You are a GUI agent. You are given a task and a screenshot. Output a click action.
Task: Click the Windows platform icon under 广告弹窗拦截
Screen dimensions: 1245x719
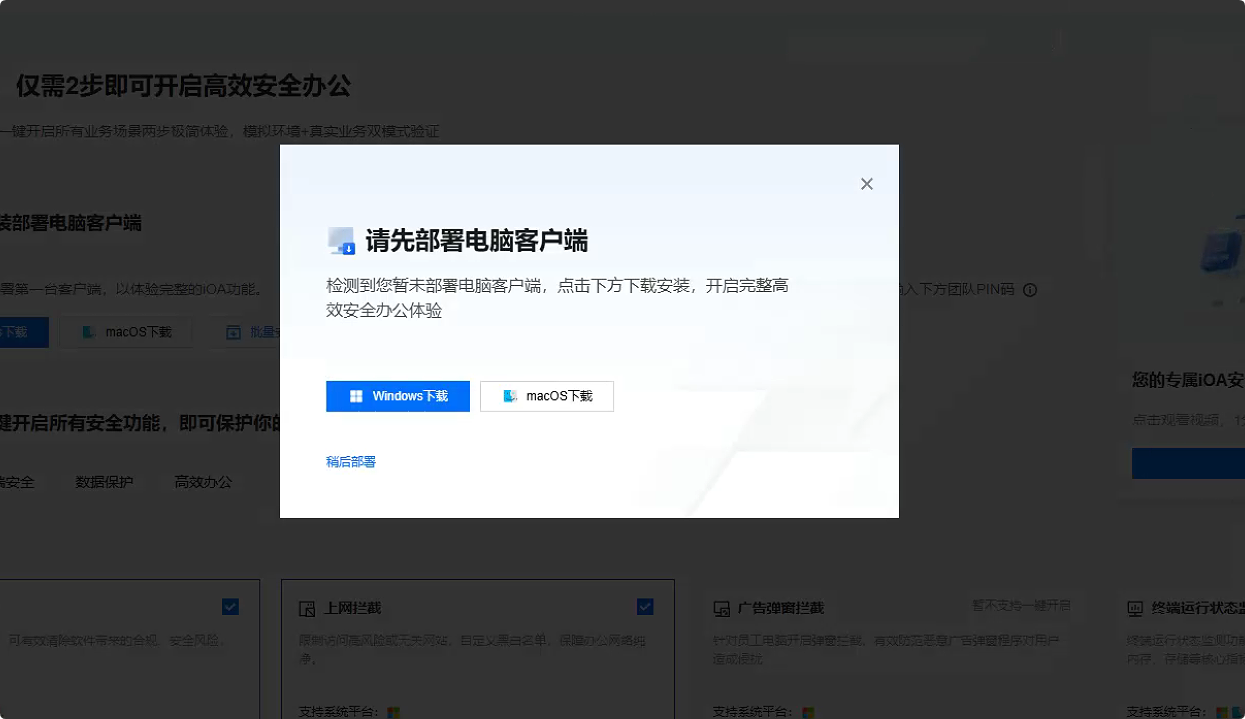808,712
